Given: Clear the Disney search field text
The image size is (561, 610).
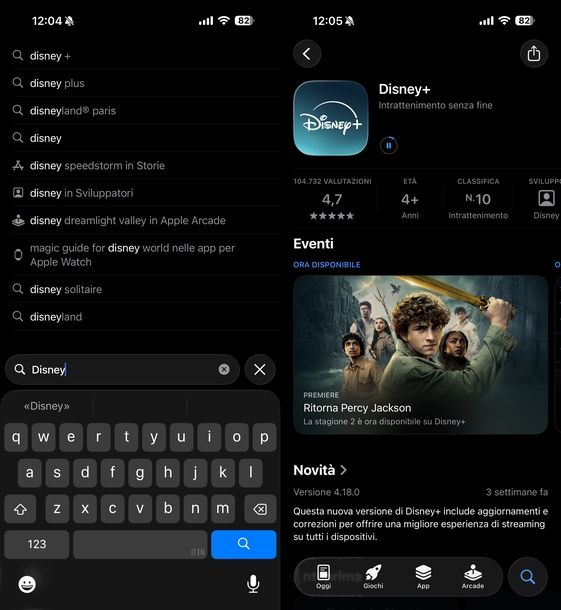Looking at the screenshot, I should point(224,369).
